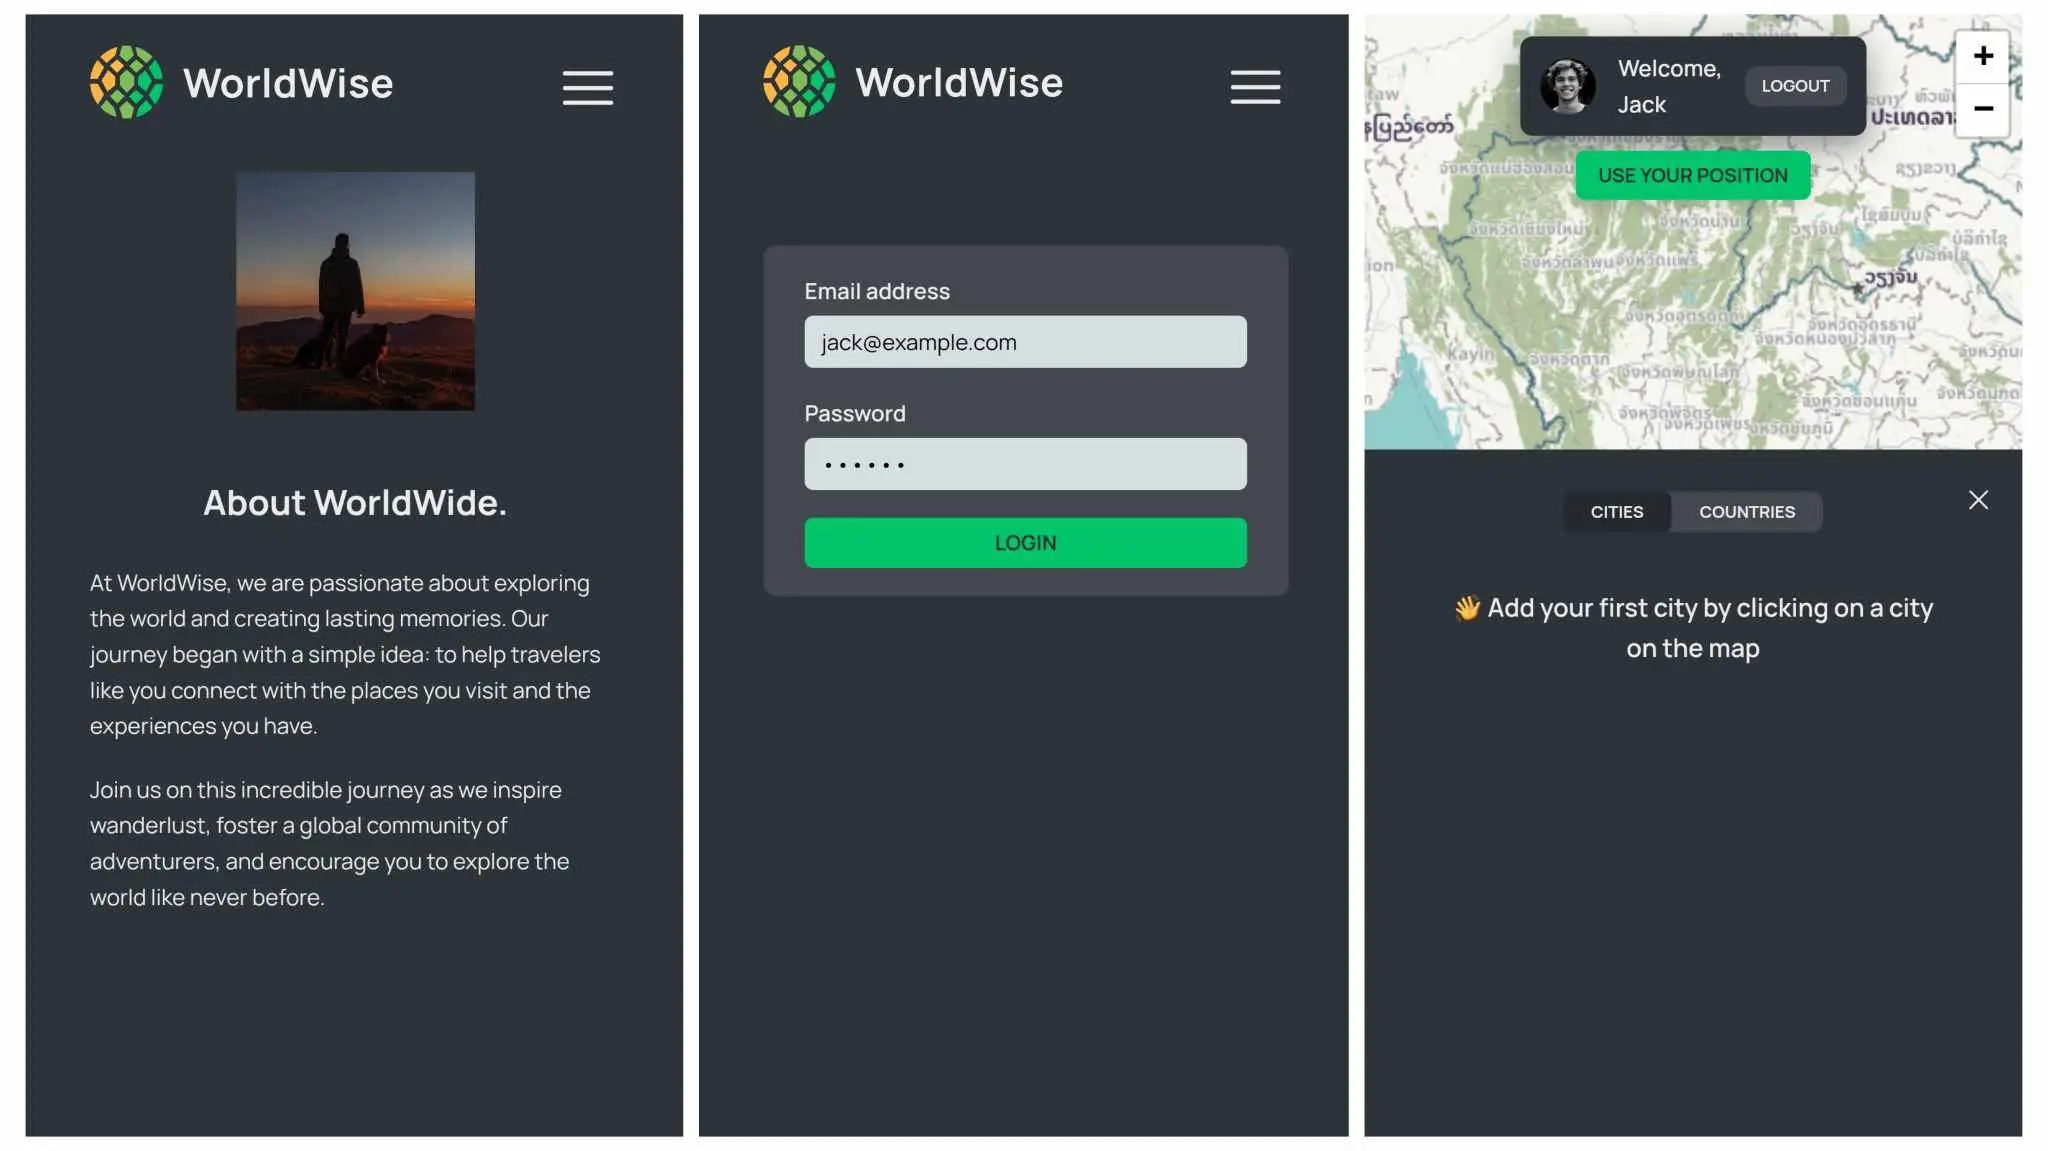The width and height of the screenshot is (2048, 1151).
Task: Focus the Password input field
Action: (x=1025, y=464)
